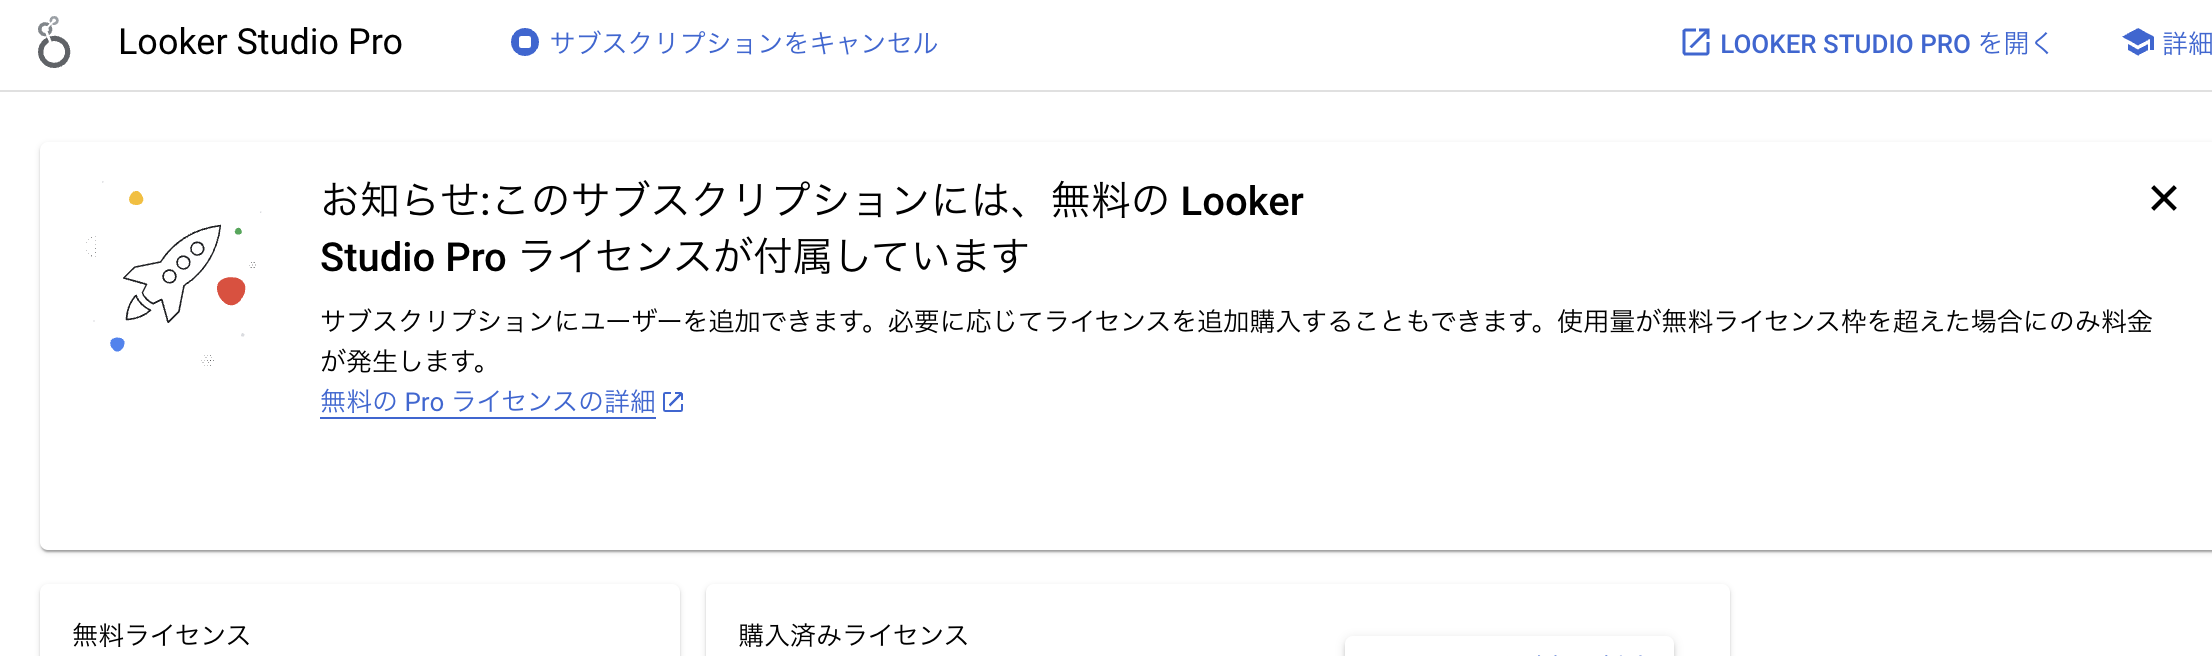This screenshot has width=2212, height=656.
Task: Click the open-in-new icon before LOOKER STUDIO PRO
Action: point(1695,43)
